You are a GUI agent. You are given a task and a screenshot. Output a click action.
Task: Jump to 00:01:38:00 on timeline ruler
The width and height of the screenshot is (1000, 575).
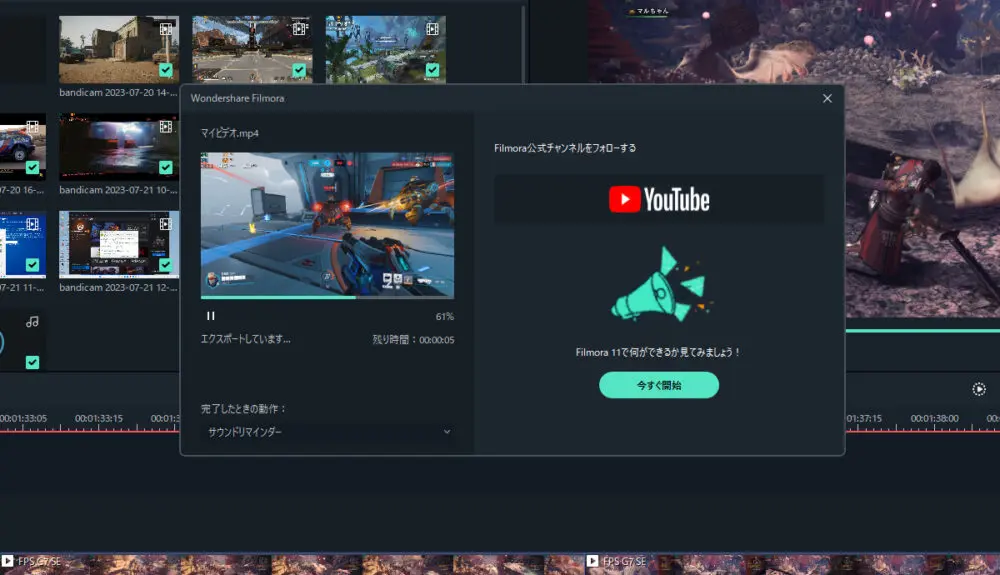(x=934, y=419)
